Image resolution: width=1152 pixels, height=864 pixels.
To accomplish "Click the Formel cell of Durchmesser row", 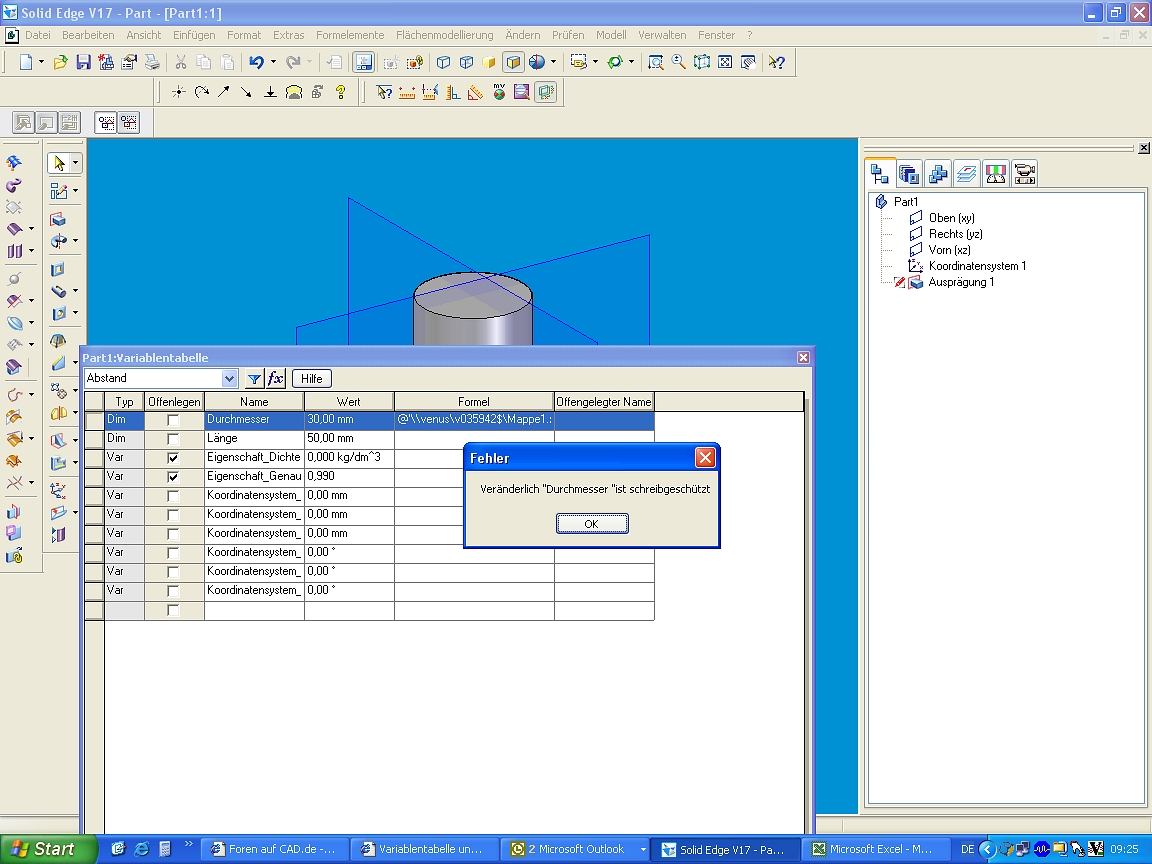I will pos(474,420).
